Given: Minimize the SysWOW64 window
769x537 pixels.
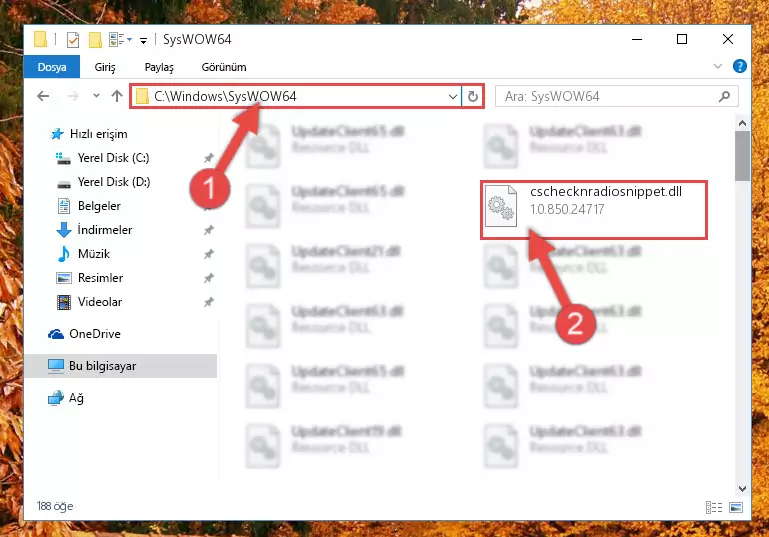Looking at the screenshot, I should [637, 39].
